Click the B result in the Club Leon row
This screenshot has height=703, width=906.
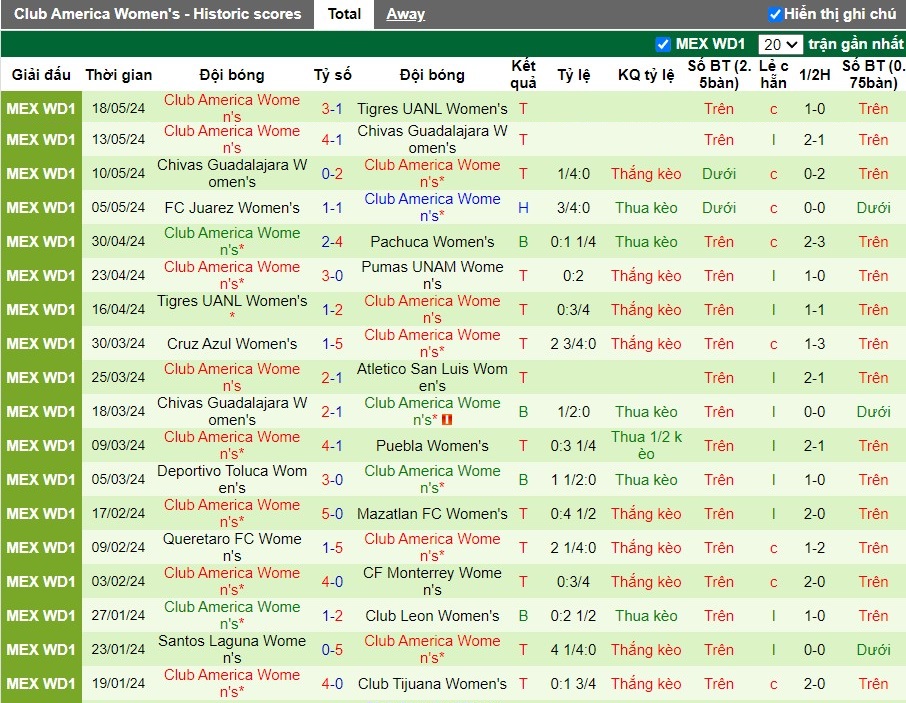(x=523, y=616)
